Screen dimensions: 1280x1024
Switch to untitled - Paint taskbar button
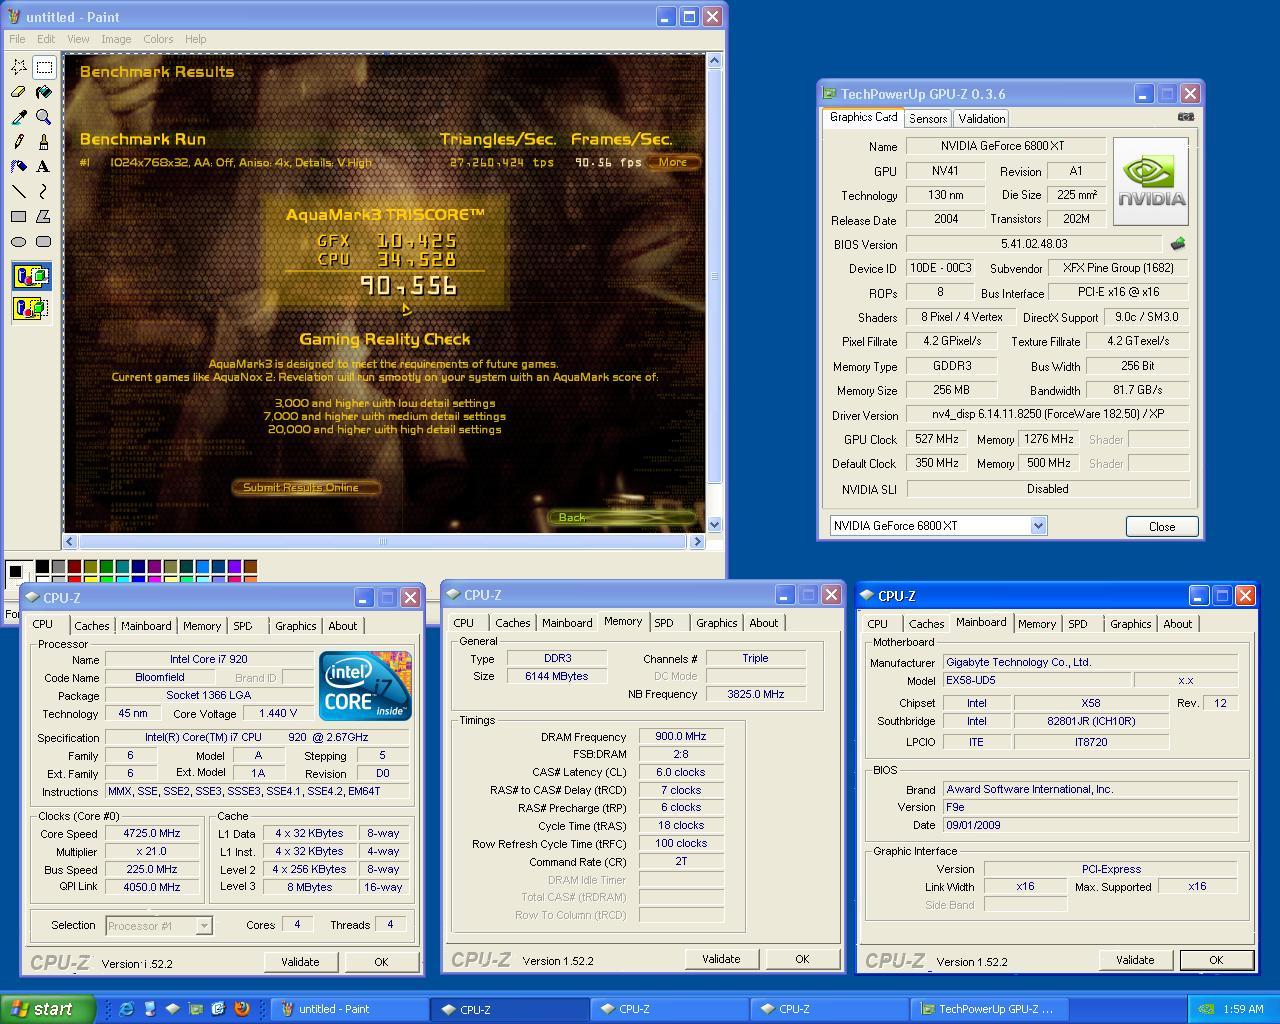pyautogui.click(x=349, y=1009)
